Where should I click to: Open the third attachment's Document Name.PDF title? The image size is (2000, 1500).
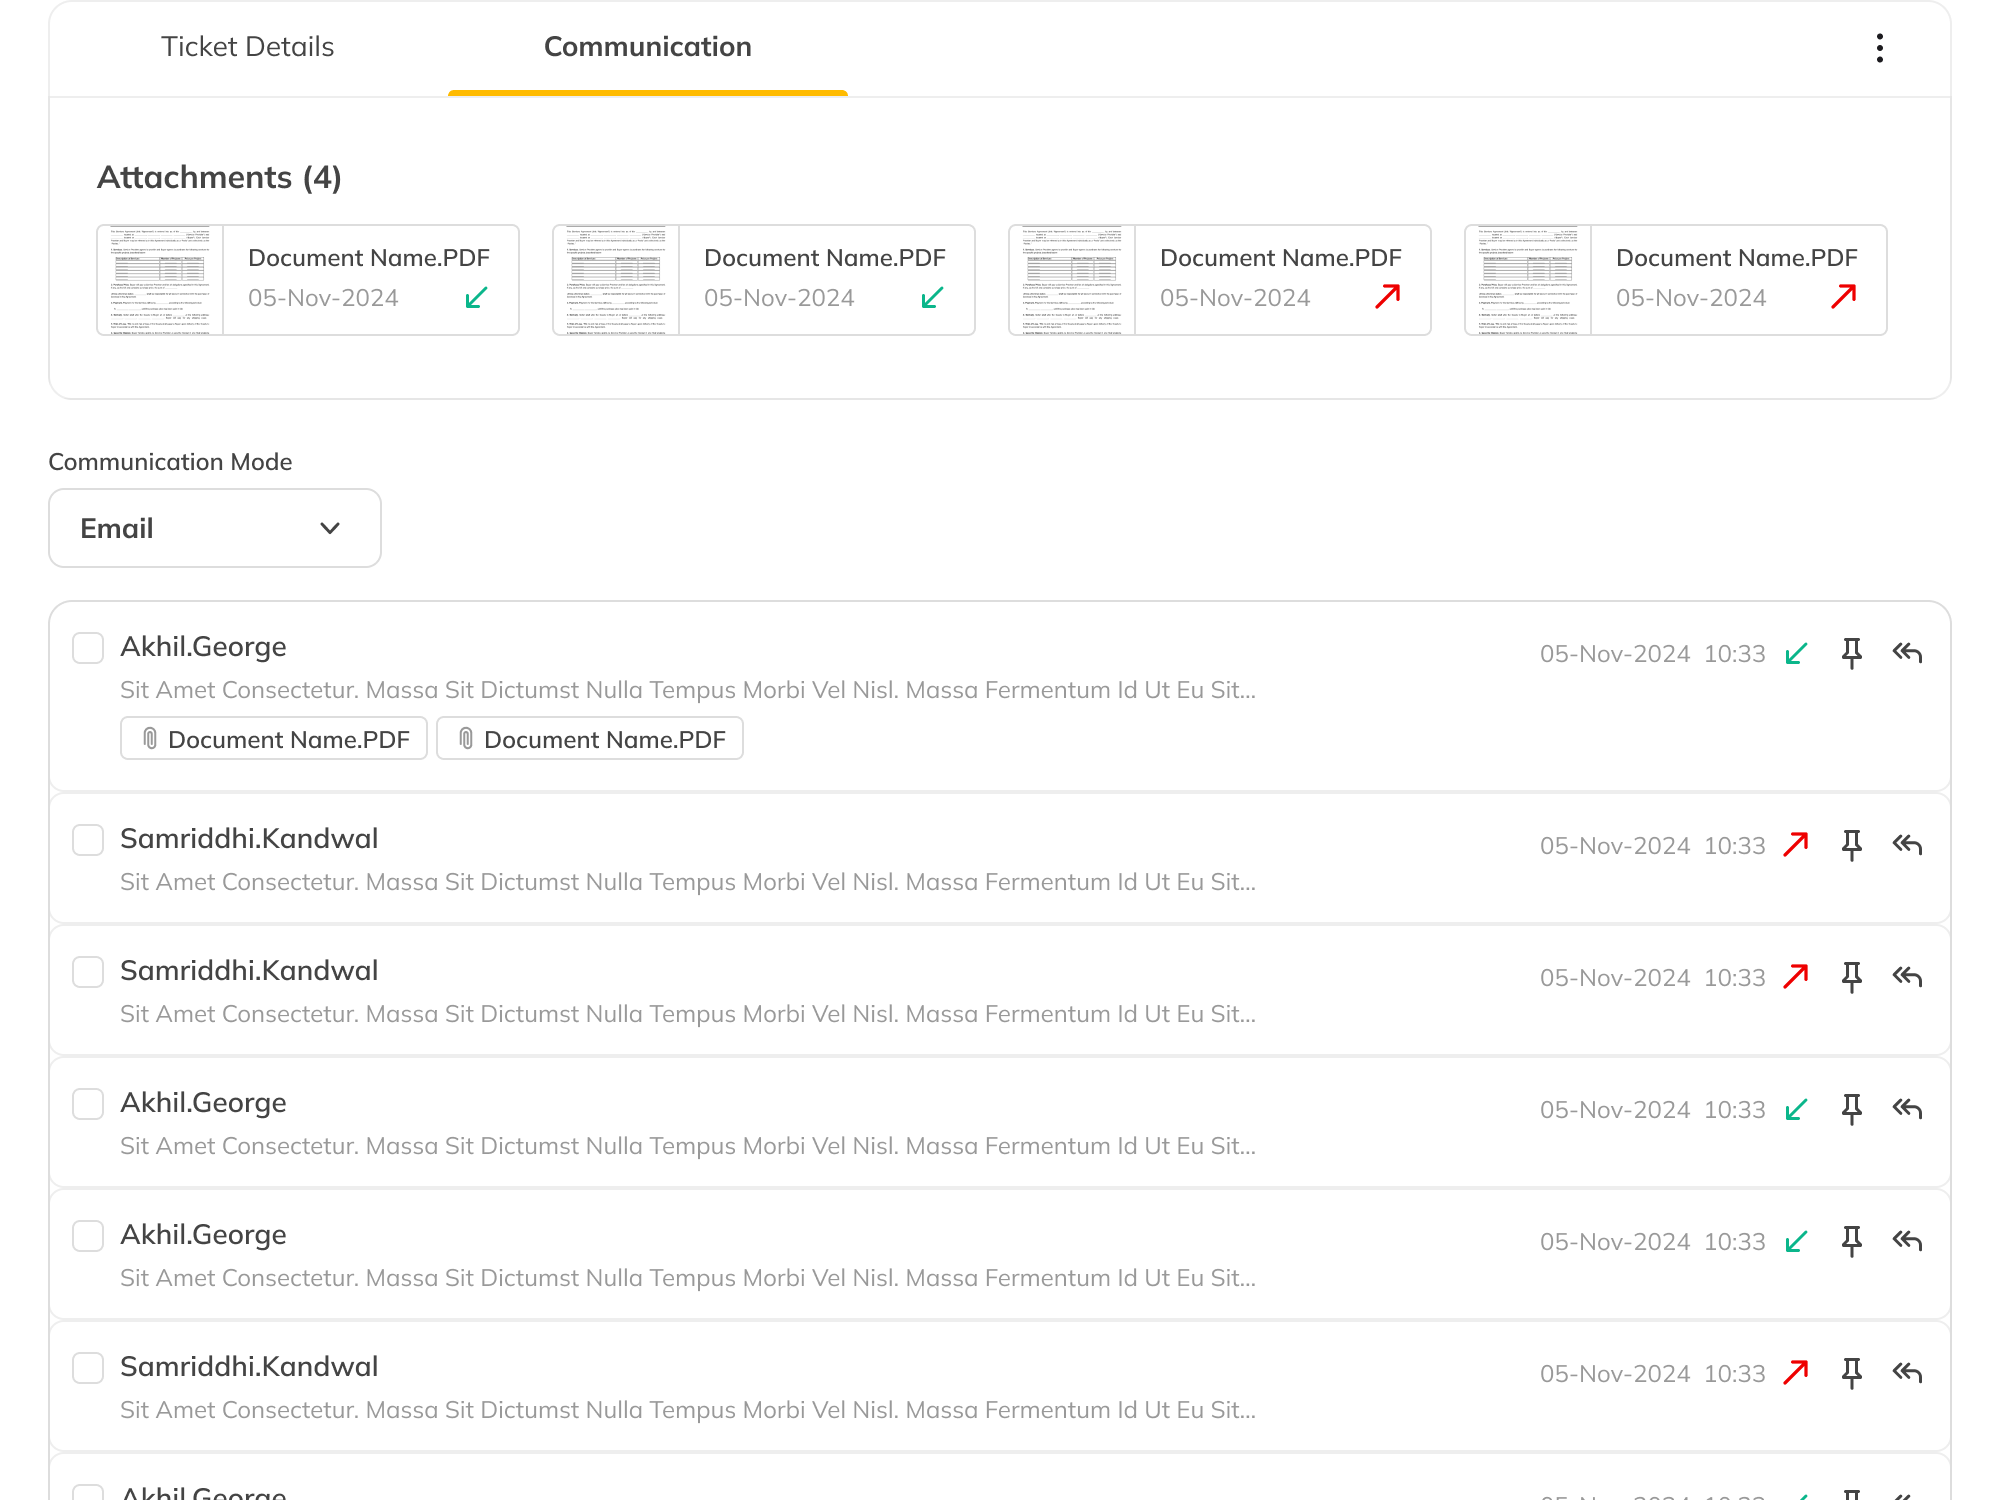click(x=1281, y=258)
